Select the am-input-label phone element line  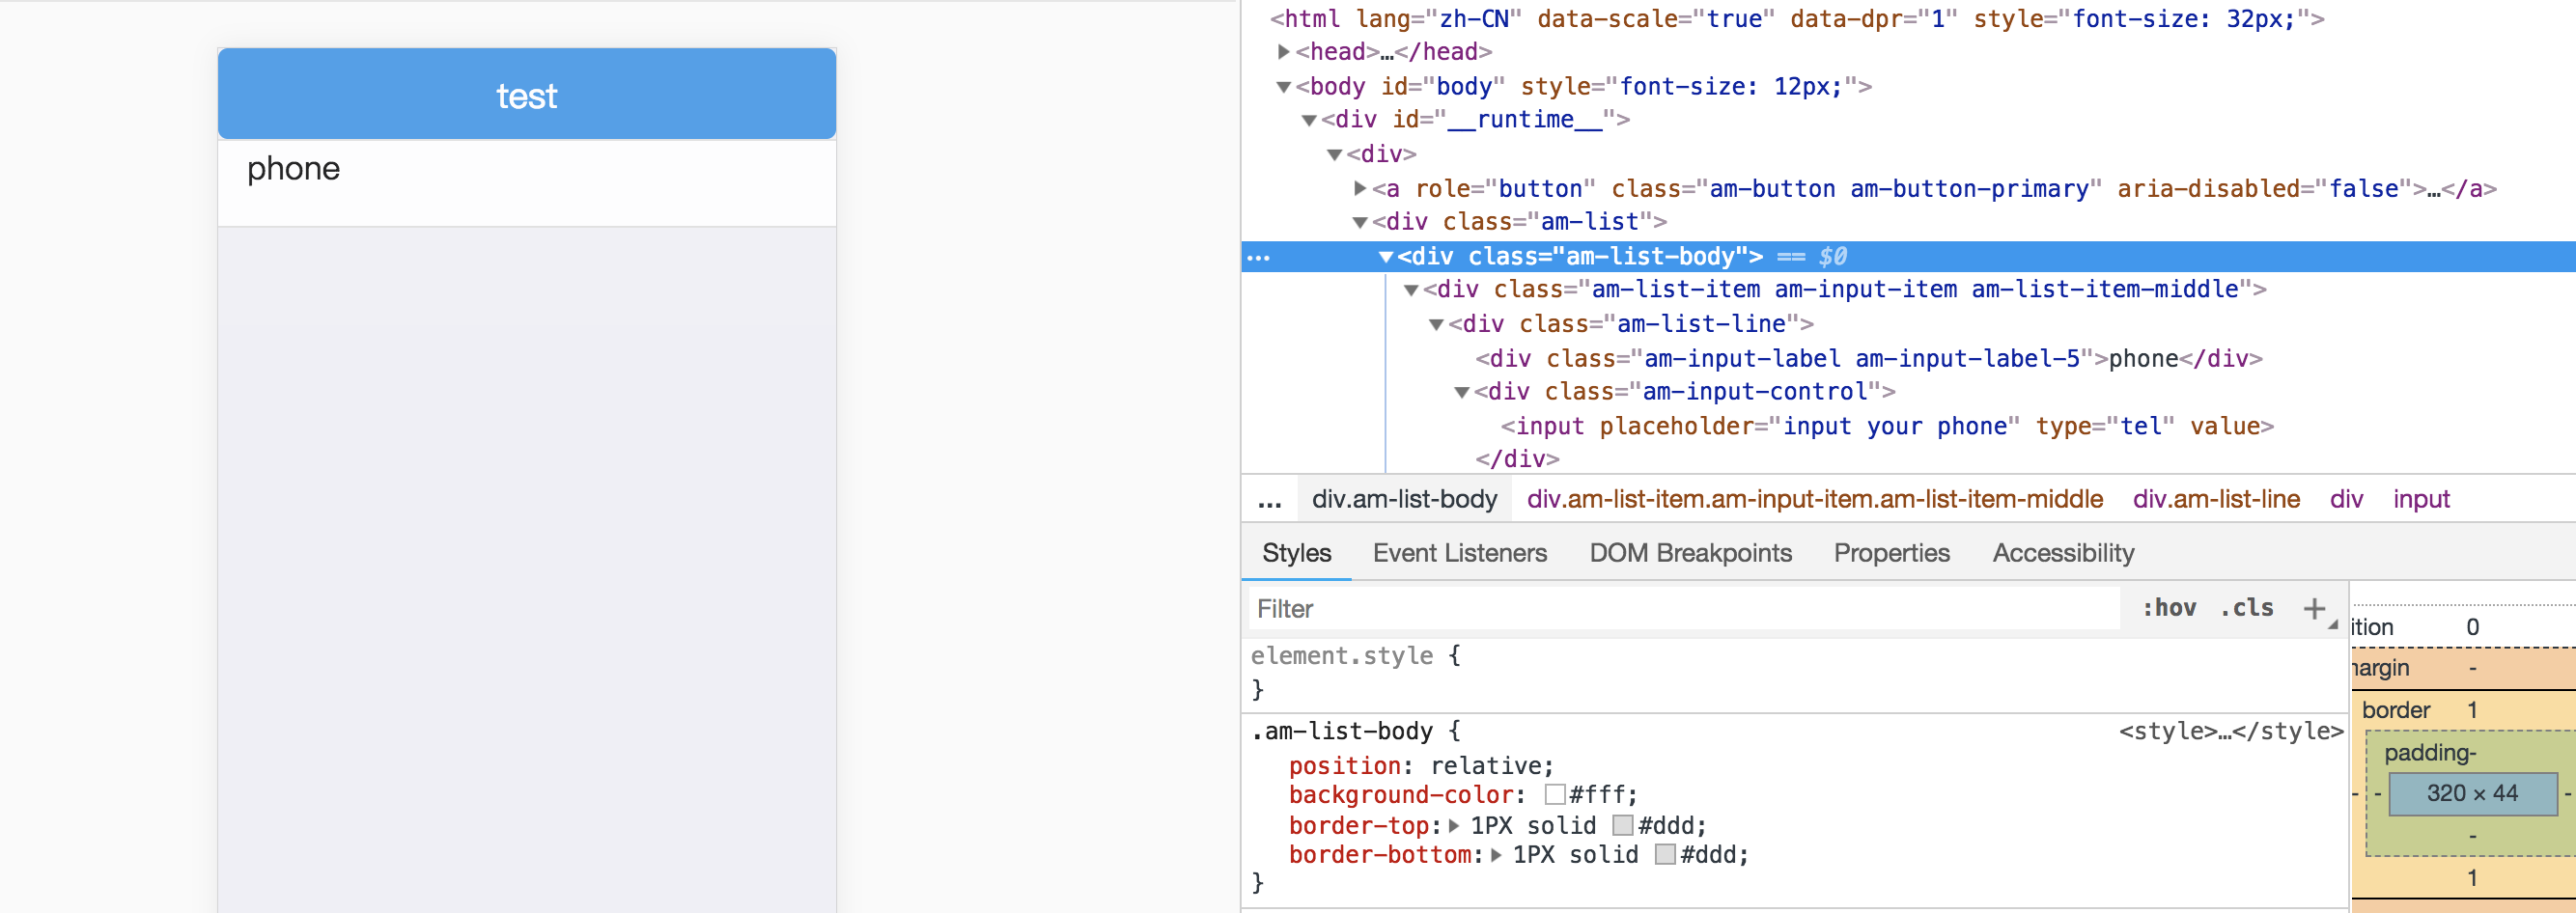tap(1868, 358)
